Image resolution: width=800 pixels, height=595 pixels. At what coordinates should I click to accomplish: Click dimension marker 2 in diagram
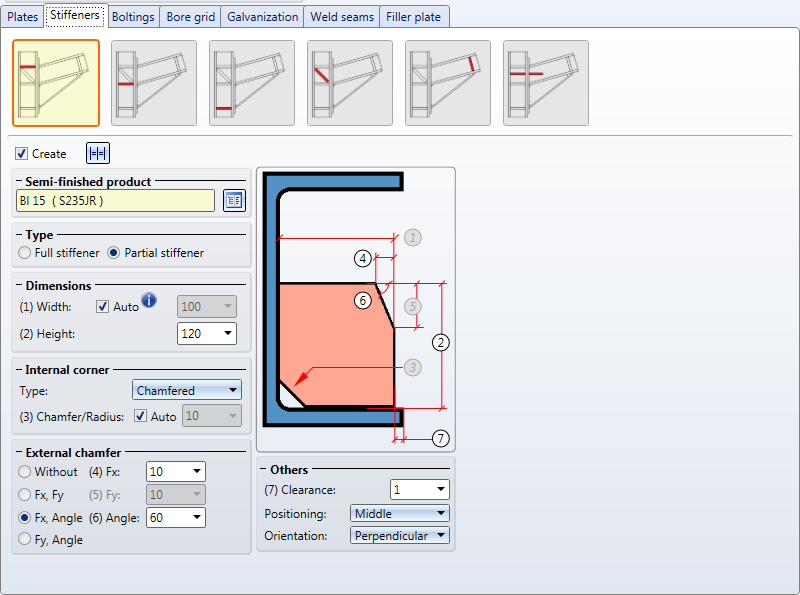[441, 342]
